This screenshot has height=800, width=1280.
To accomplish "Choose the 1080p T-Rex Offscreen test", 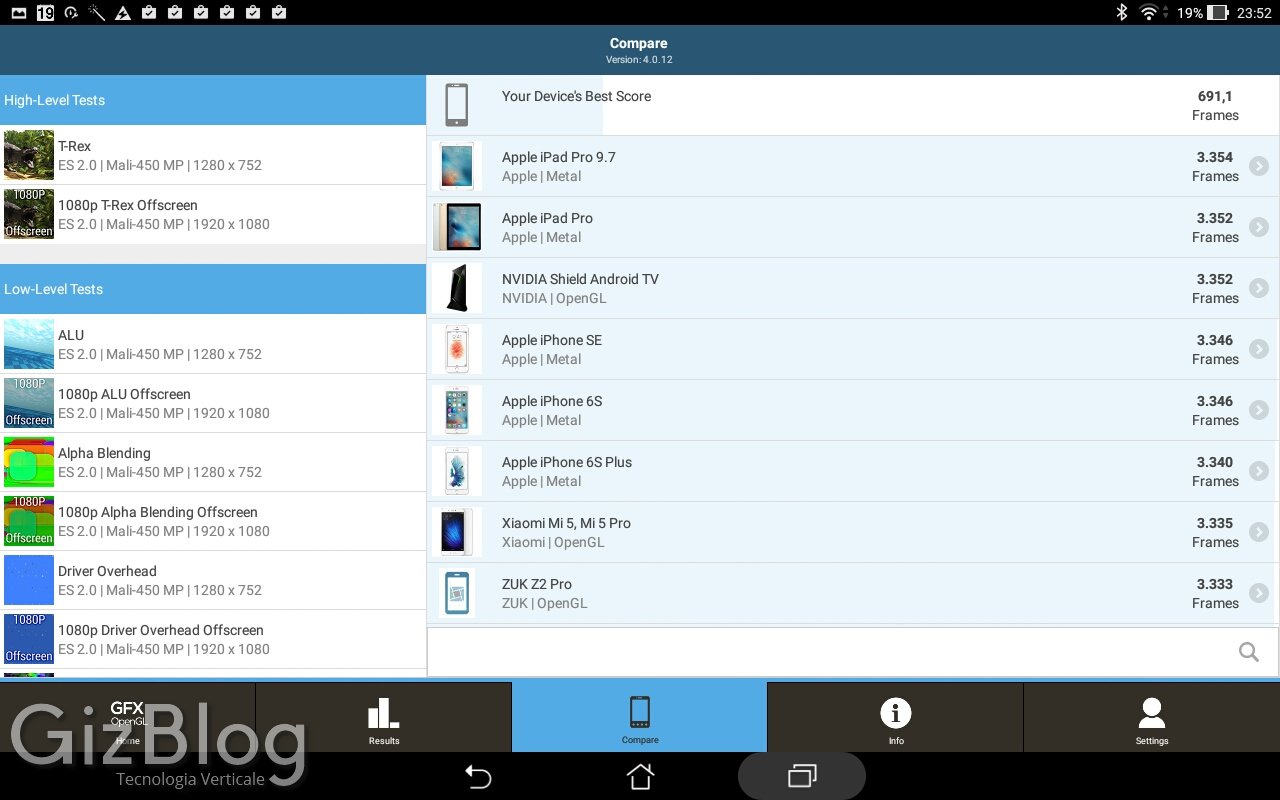I will tap(213, 214).
